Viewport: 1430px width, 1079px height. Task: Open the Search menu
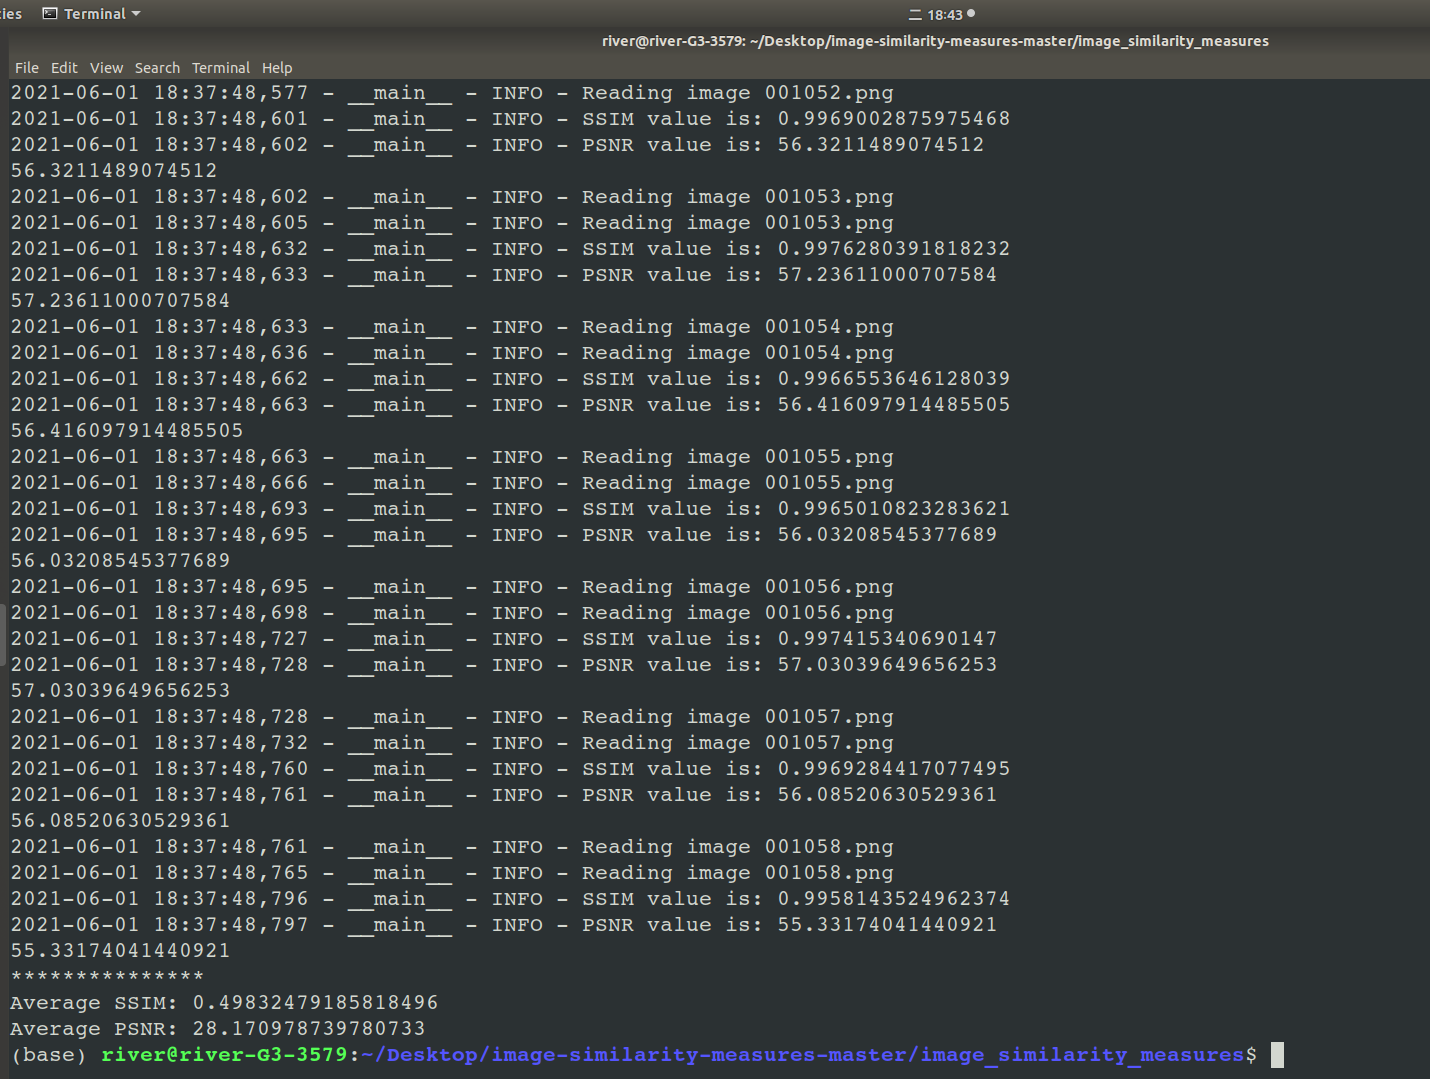coord(157,68)
